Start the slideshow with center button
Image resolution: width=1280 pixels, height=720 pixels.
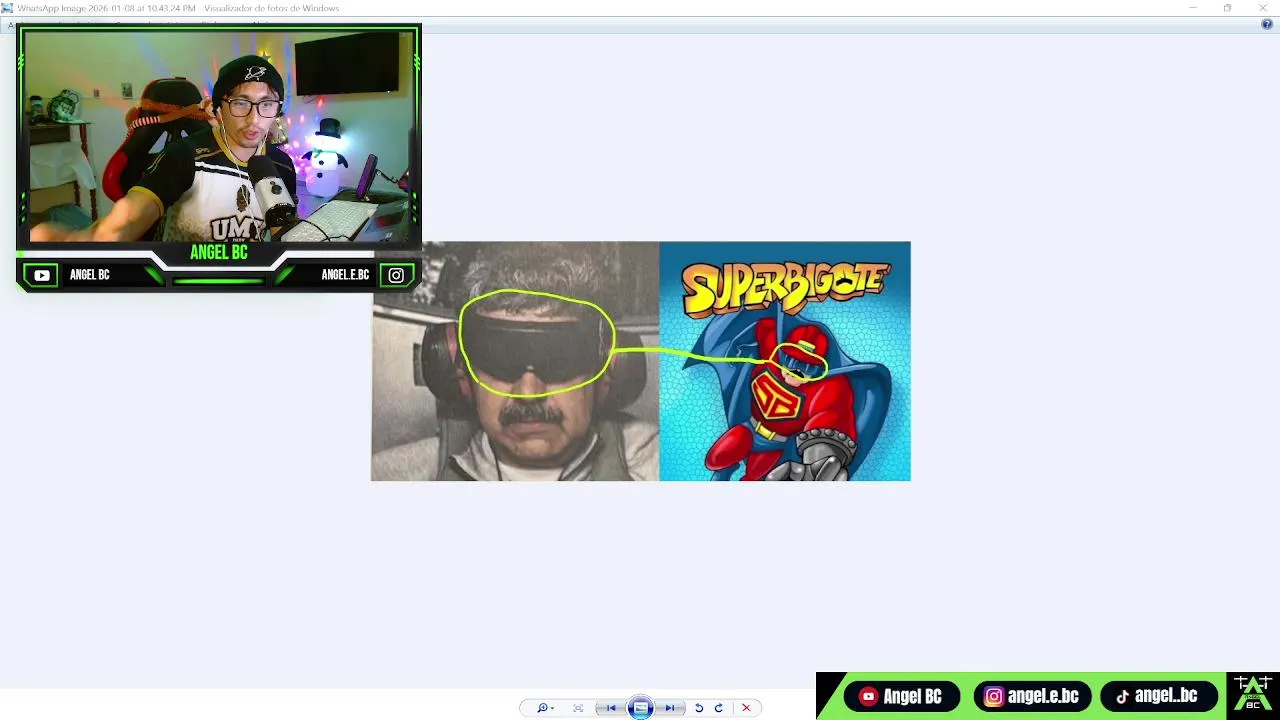[x=640, y=708]
